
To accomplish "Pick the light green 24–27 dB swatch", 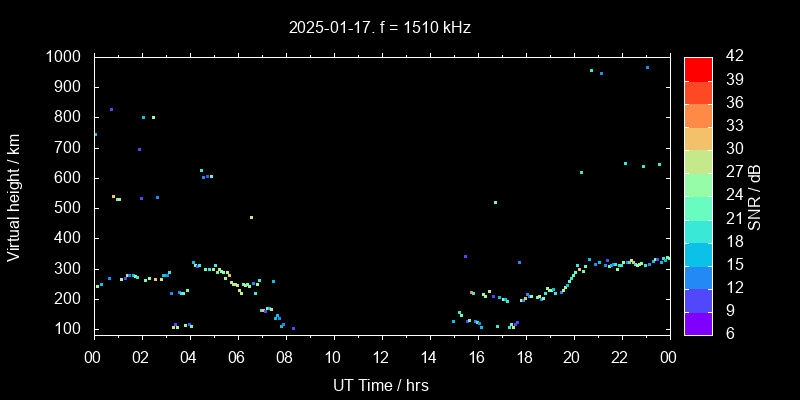I will point(698,184).
